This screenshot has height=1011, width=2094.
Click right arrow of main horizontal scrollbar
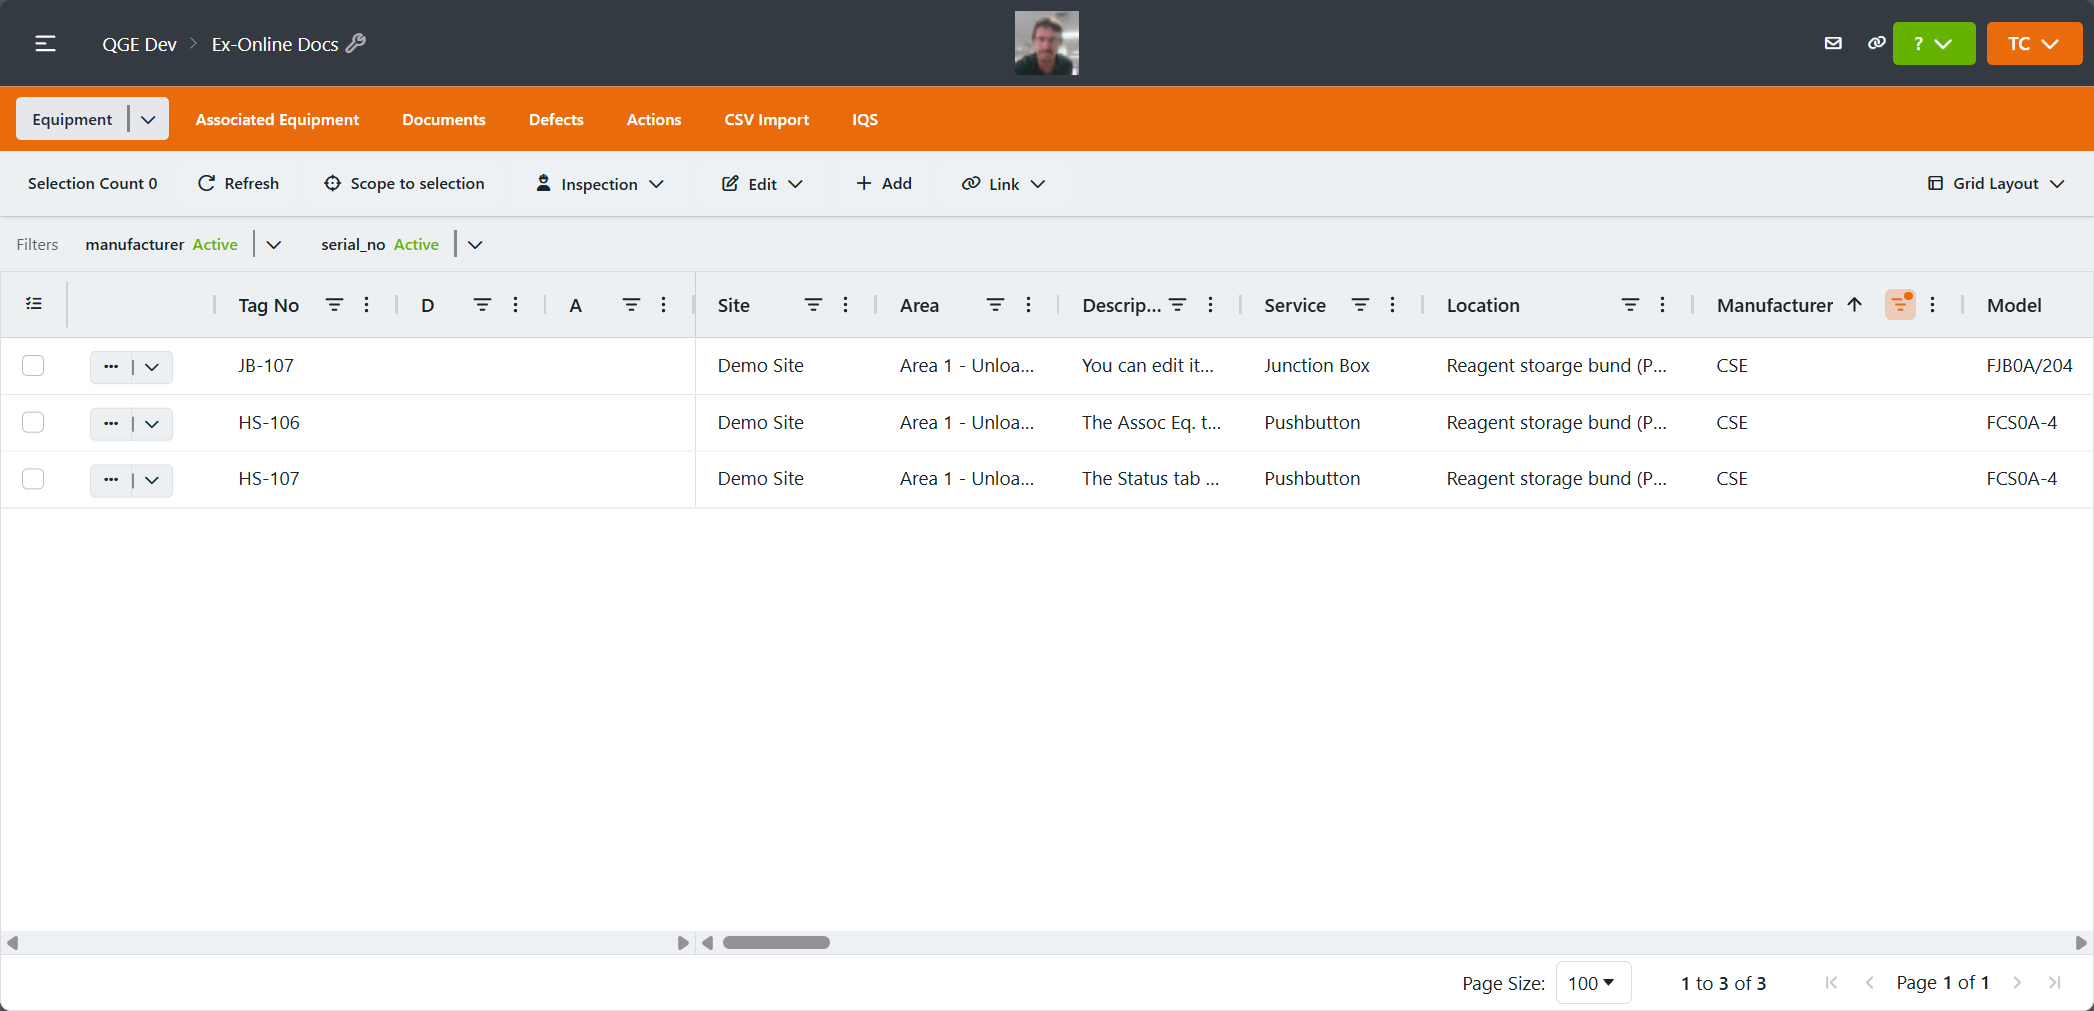point(2081,943)
